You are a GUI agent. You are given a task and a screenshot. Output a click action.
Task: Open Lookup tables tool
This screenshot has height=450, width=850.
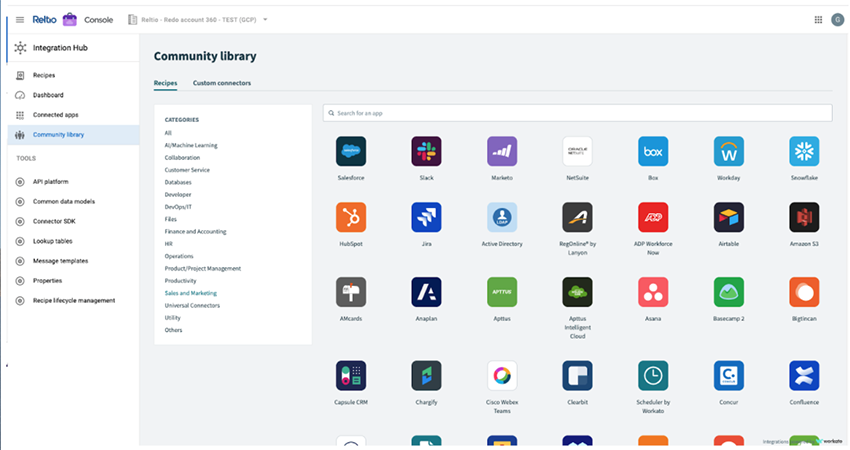[73, 241]
